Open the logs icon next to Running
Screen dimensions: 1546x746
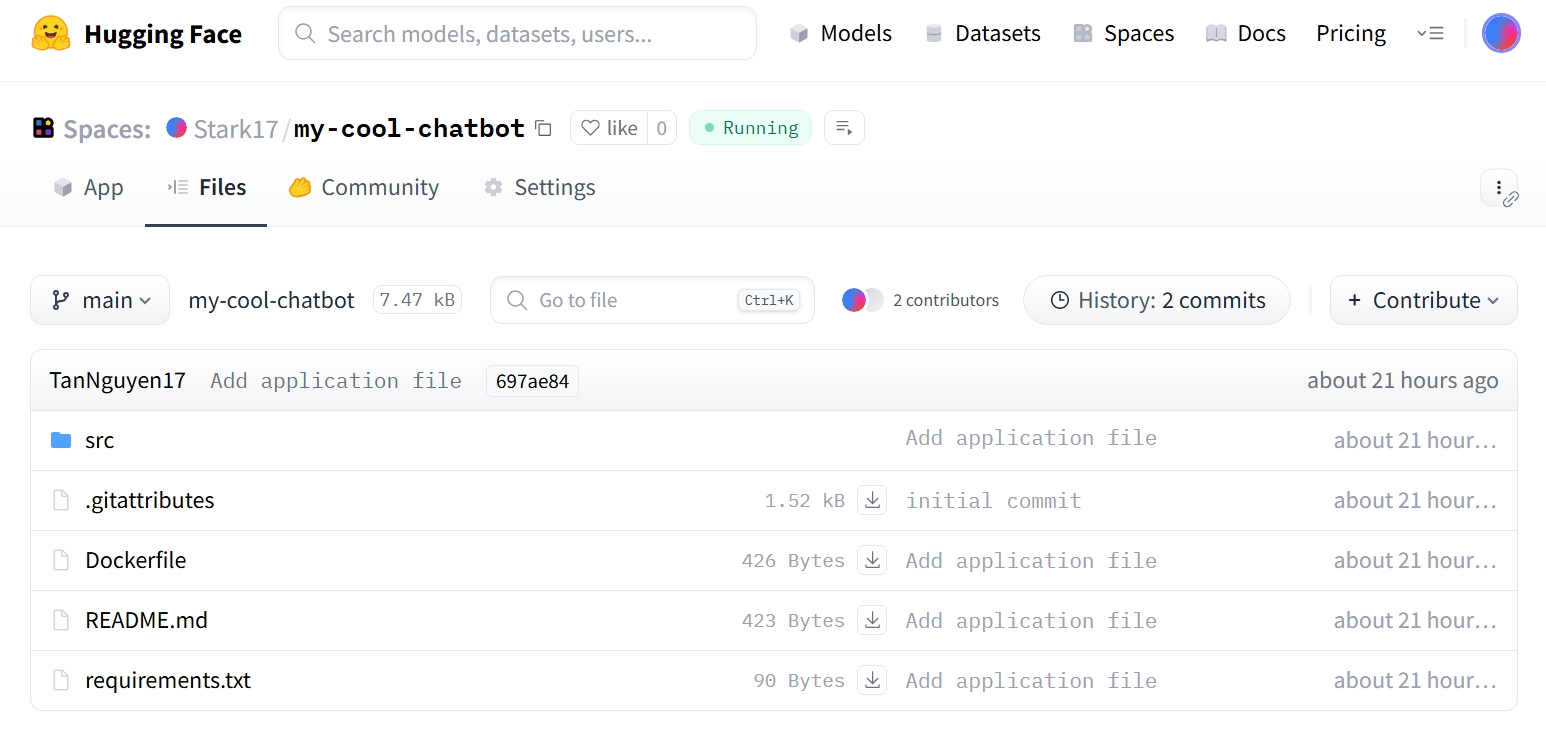click(x=844, y=128)
